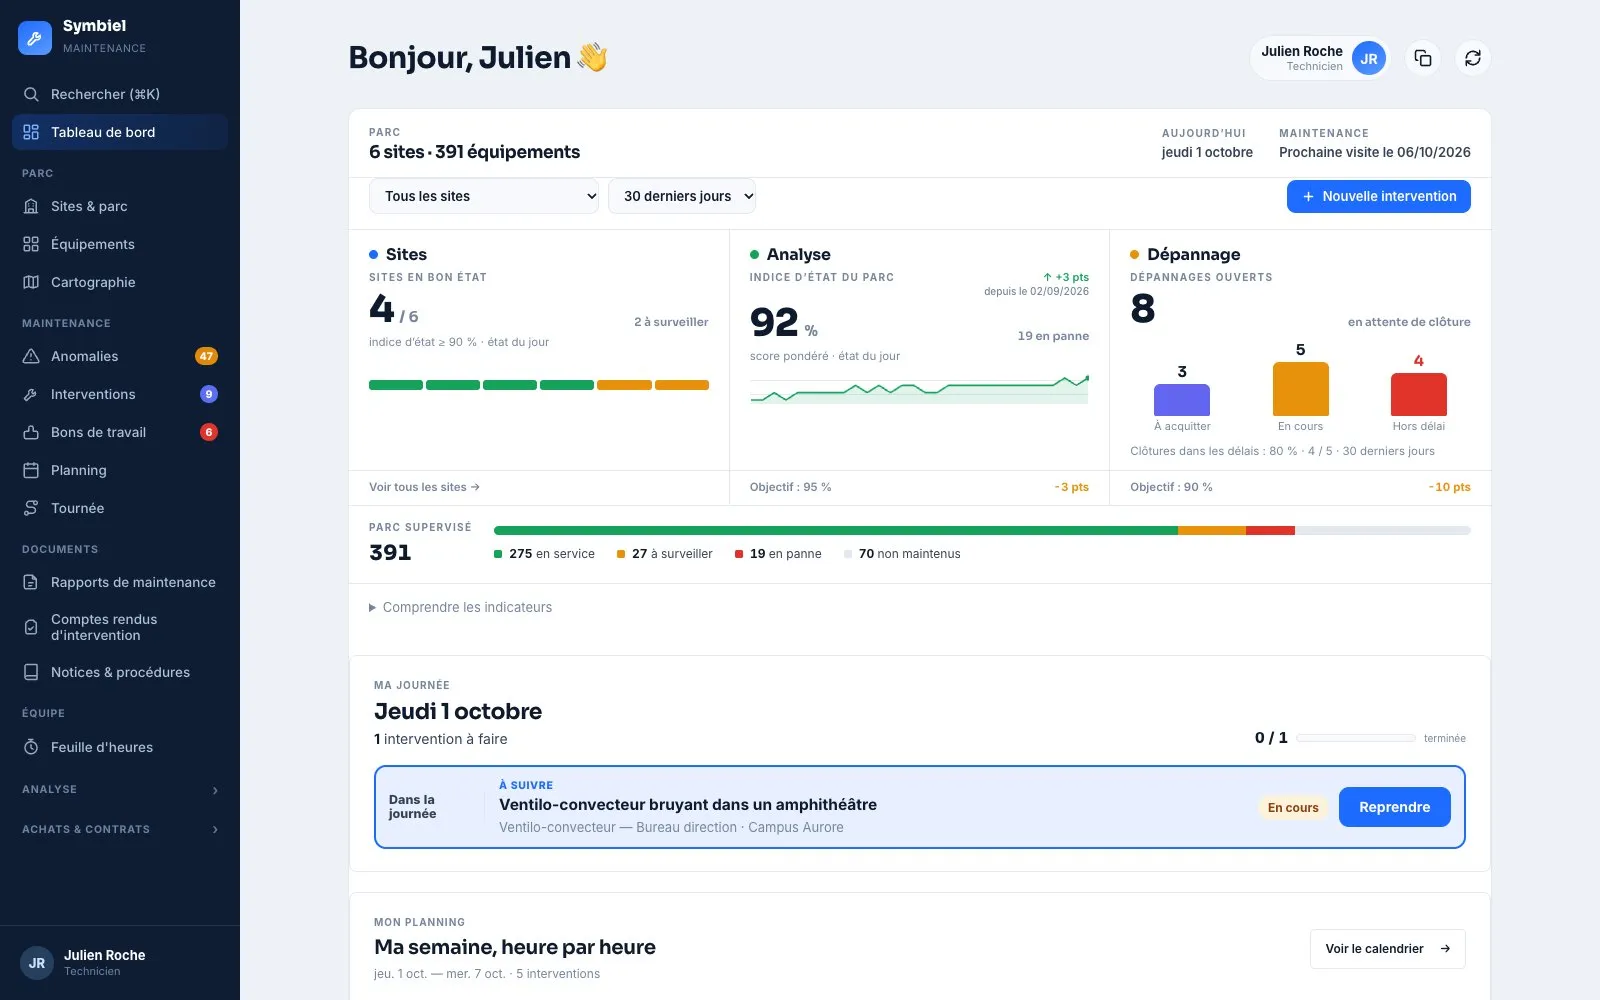Click the Ventilo-convecteur bruyant intervention title

(688, 805)
